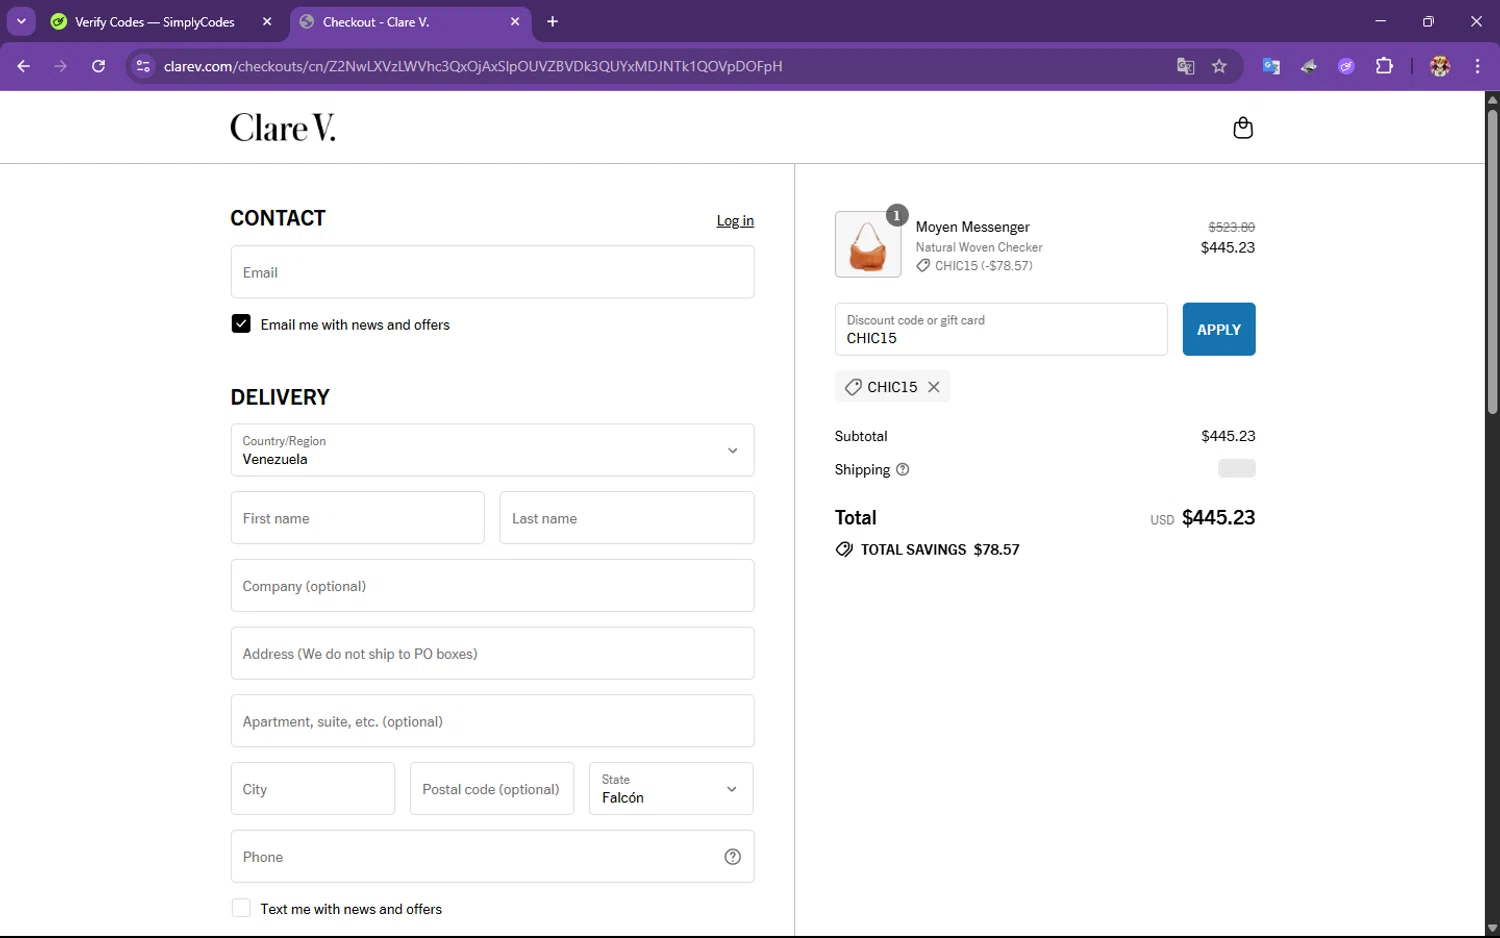This screenshot has width=1500, height=938.
Task: Expand the State dropdown showing Falcón
Action: pos(671,789)
